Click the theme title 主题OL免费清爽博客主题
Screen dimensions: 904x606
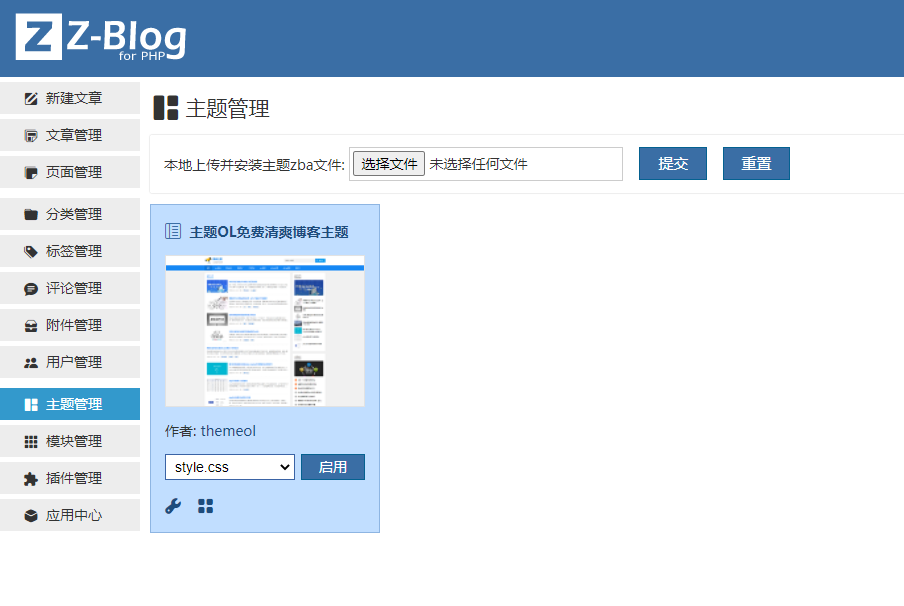(269, 232)
